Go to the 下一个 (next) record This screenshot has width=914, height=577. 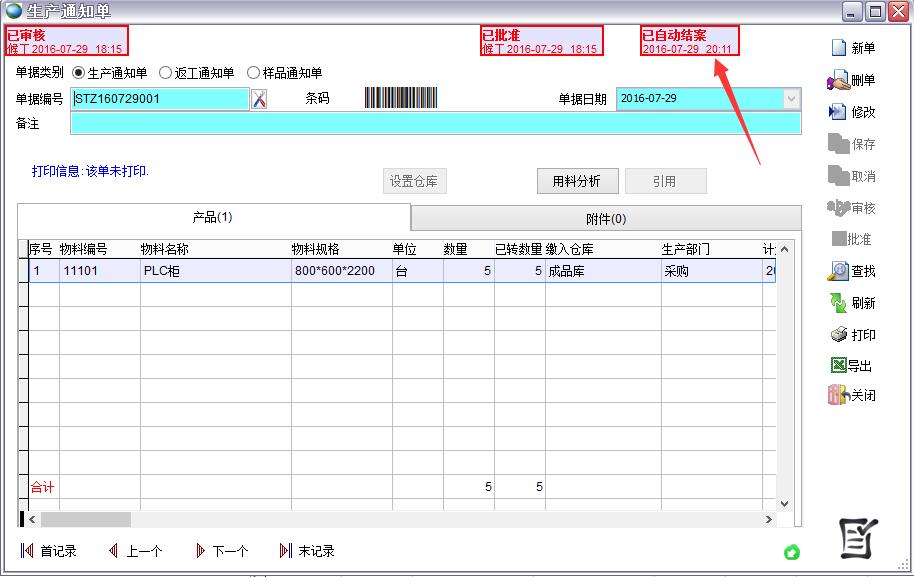[221, 551]
